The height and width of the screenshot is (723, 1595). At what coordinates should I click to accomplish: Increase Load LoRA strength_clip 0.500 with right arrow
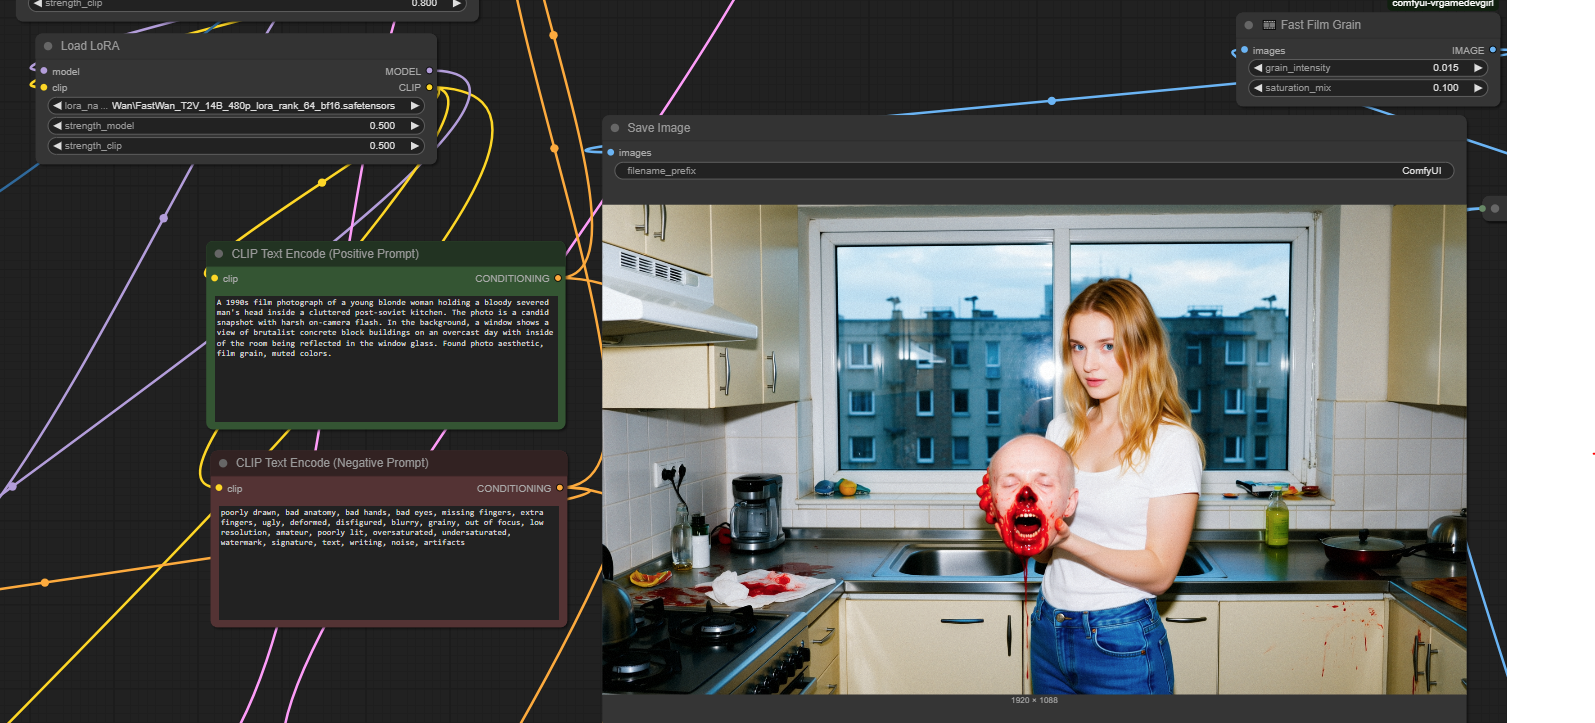pos(415,146)
